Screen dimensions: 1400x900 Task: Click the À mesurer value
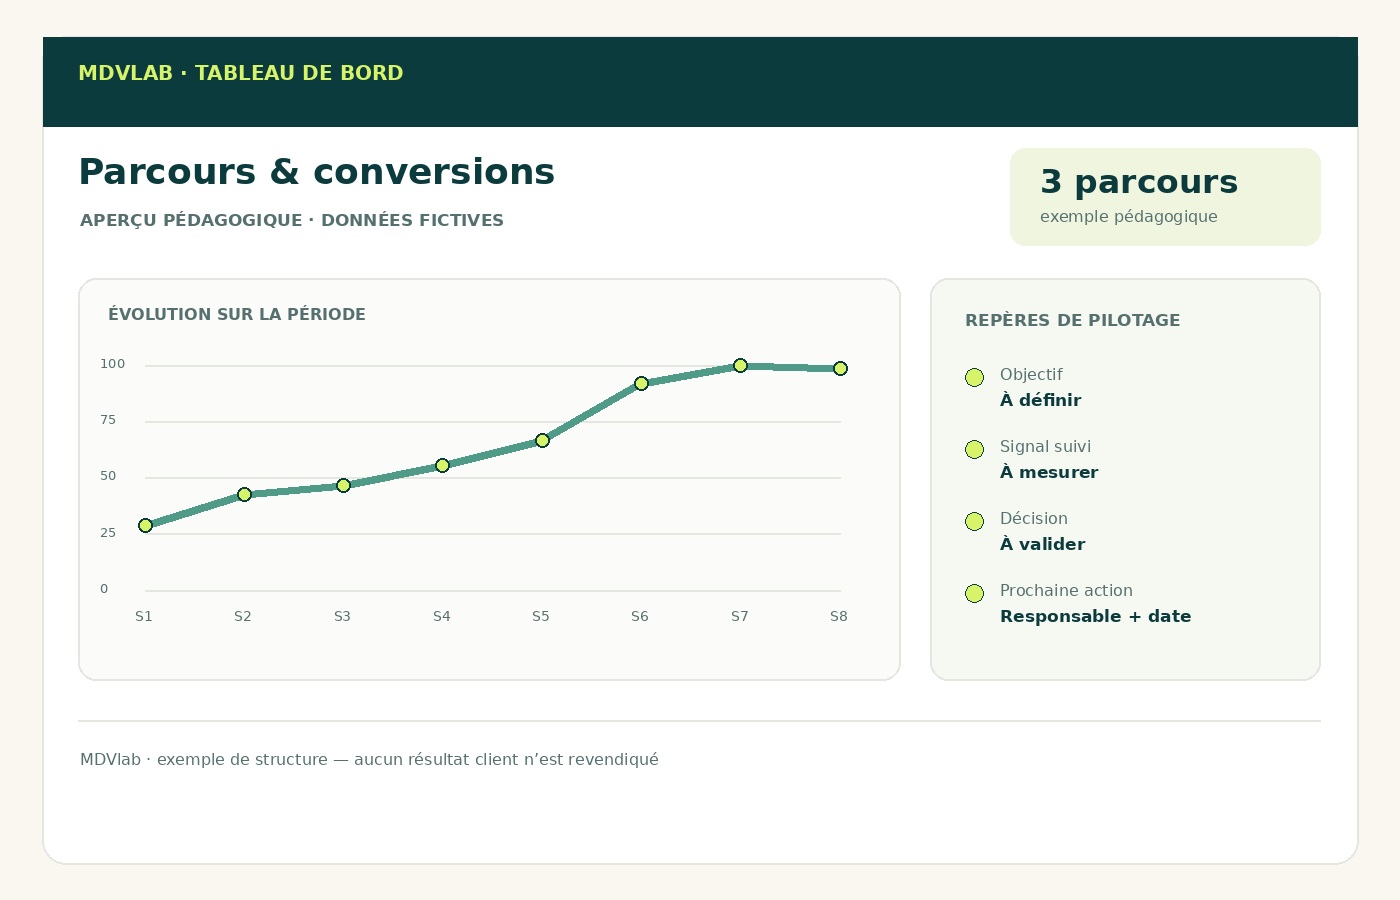(x=1049, y=472)
